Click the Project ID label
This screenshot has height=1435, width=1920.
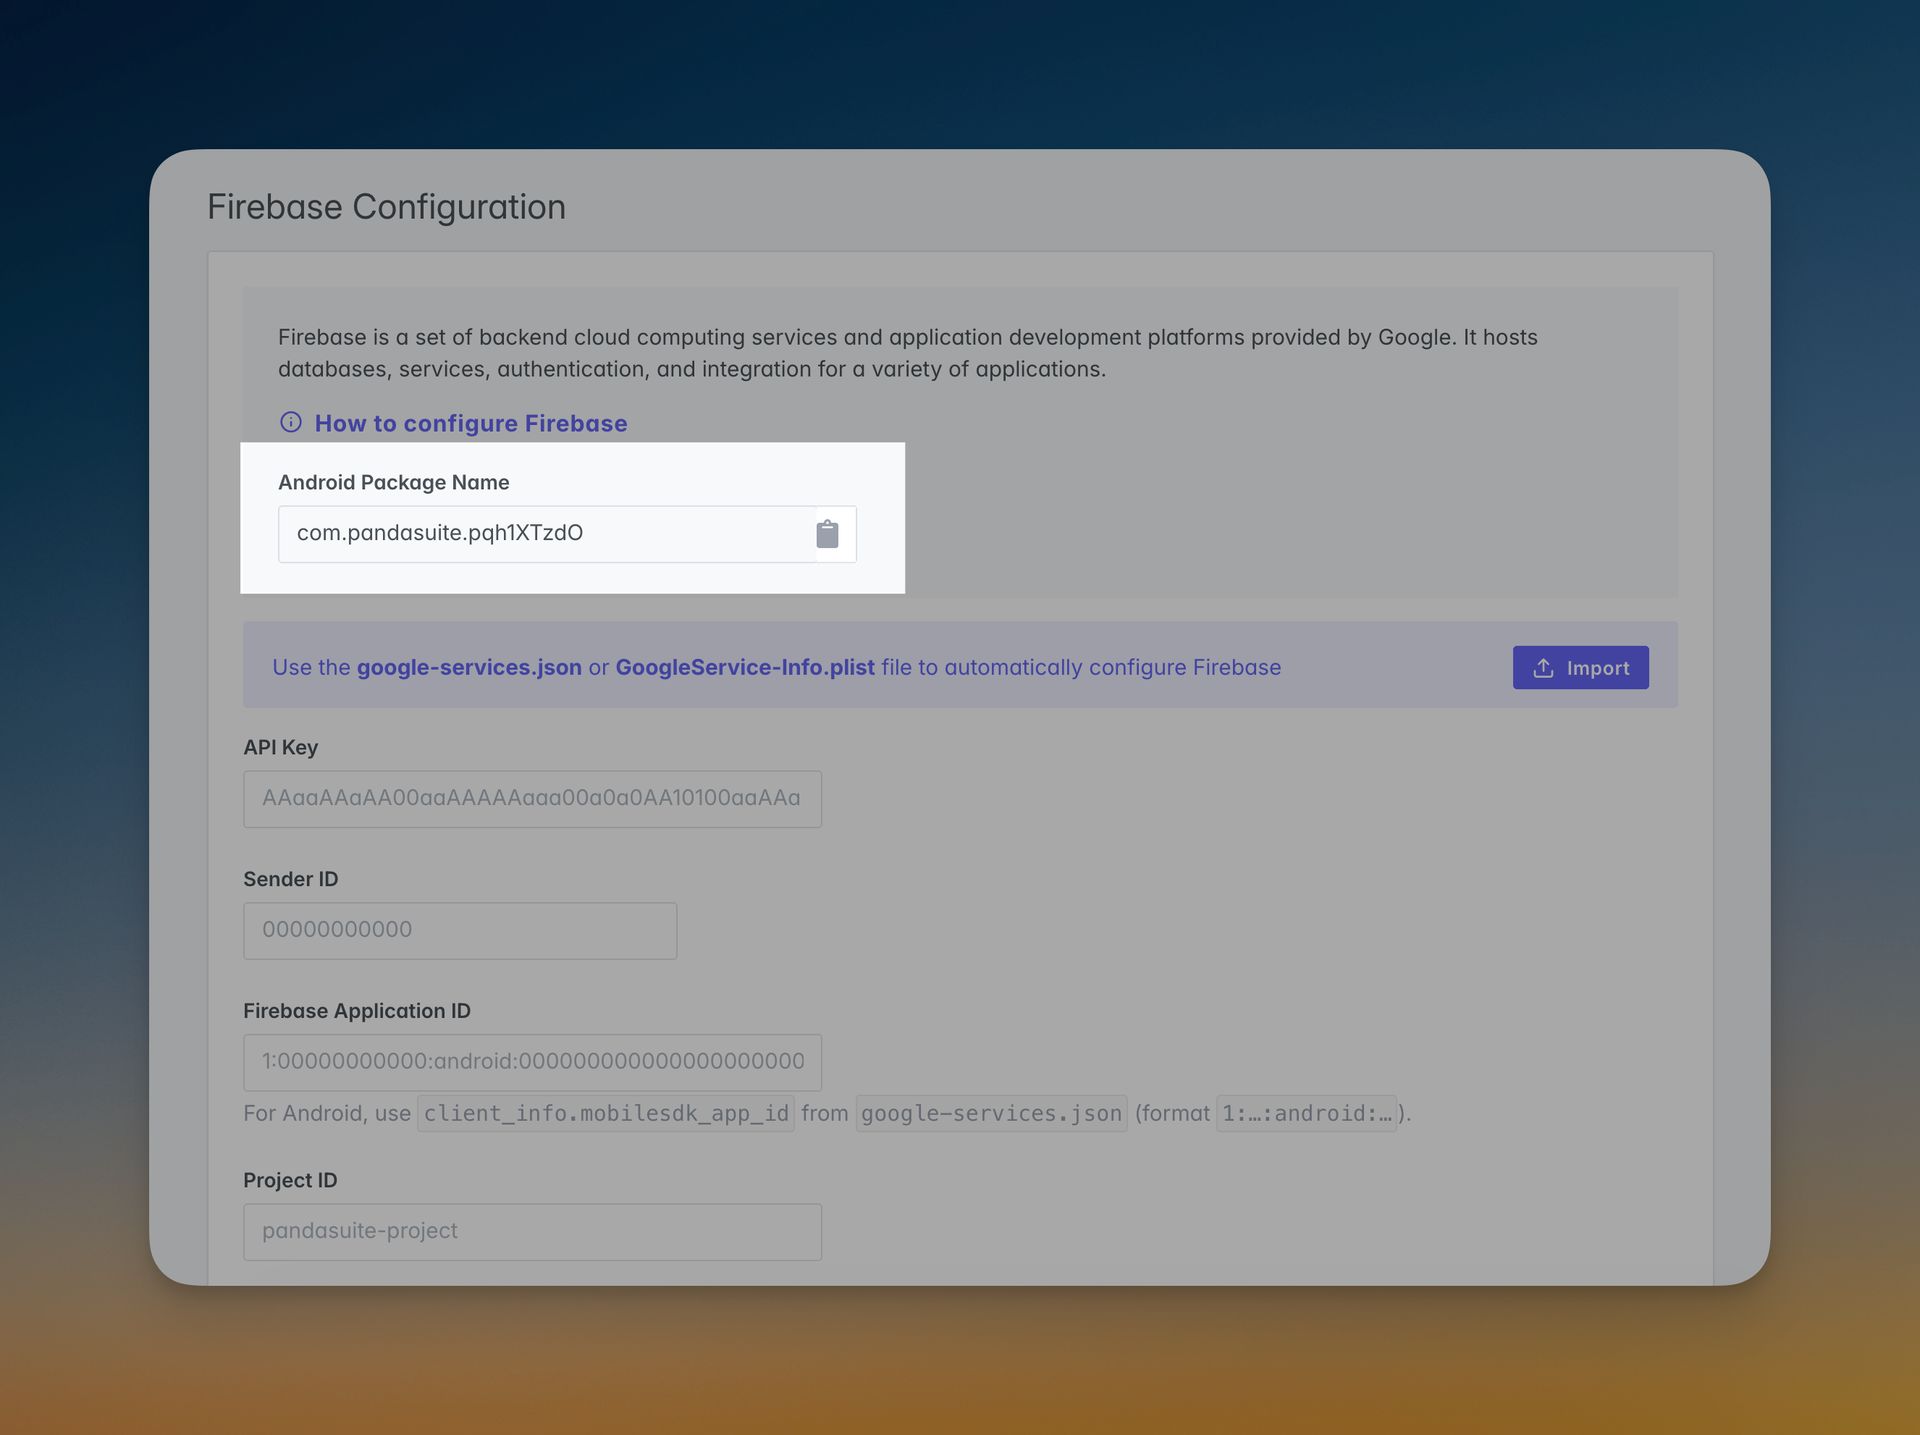(291, 1180)
